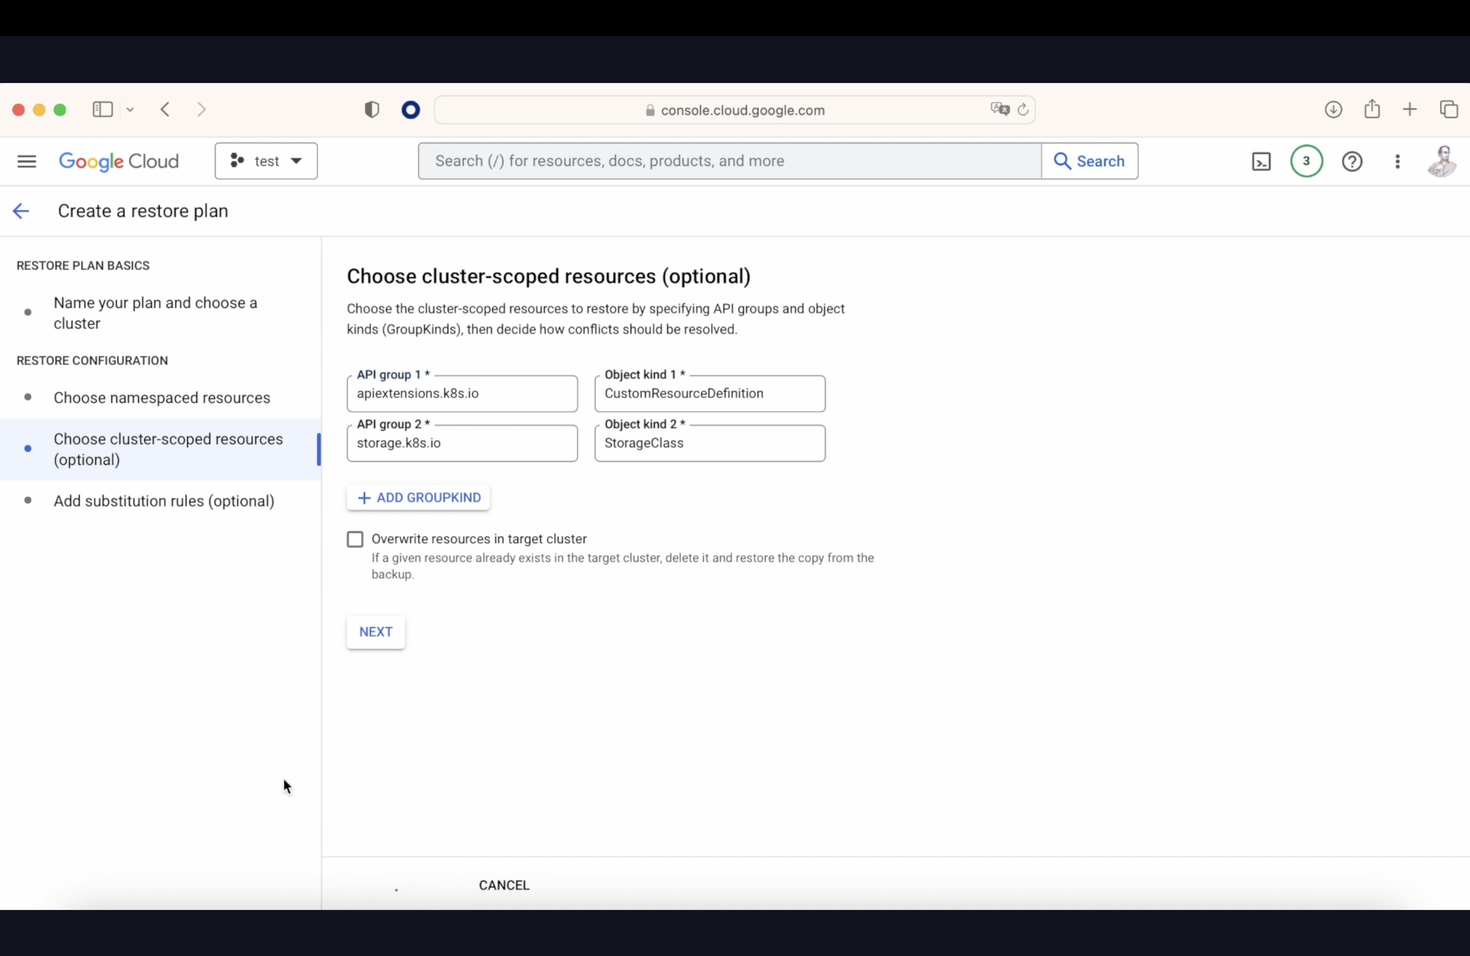Toggle the Safari sidebar icon
This screenshot has width=1470, height=956.
pyautogui.click(x=102, y=110)
